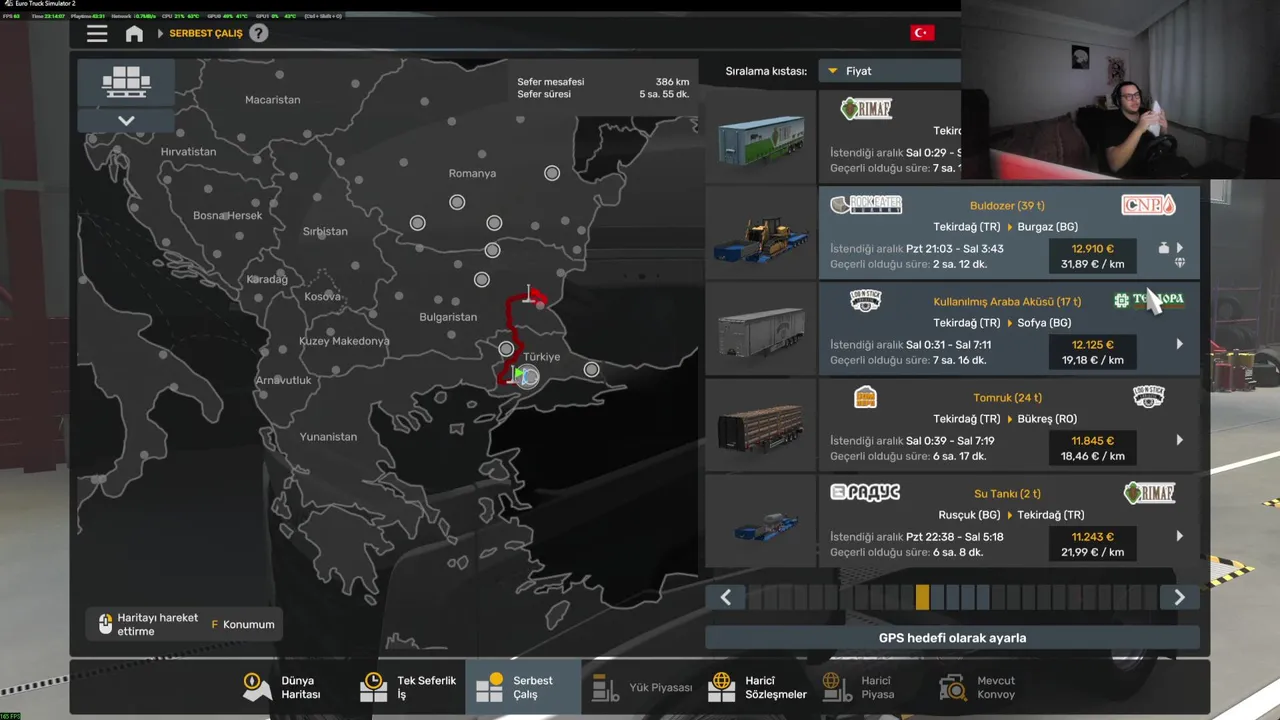Expand arrow on Tomruk job

[1179, 440]
